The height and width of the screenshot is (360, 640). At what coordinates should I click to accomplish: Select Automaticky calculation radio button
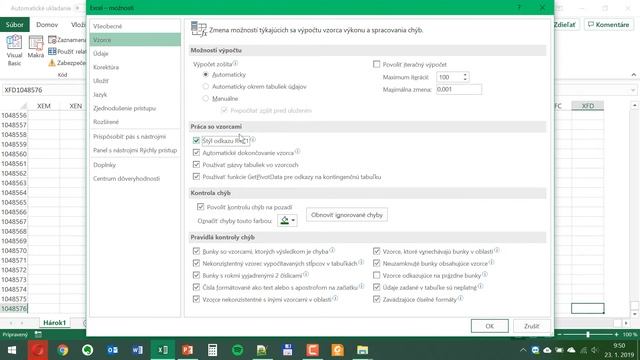(x=206, y=74)
